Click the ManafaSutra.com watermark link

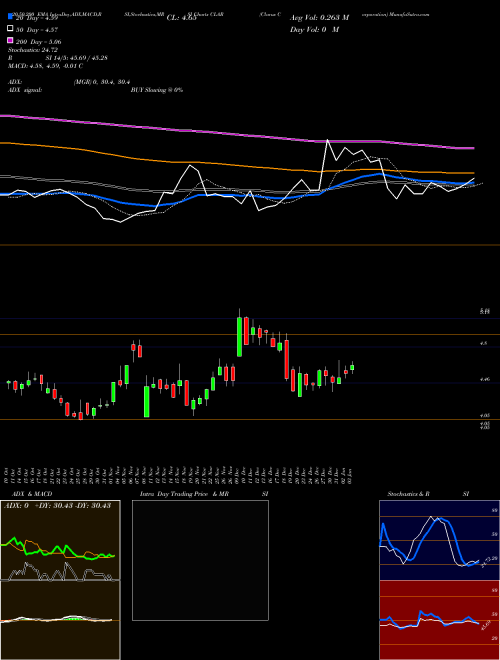(410, 14)
